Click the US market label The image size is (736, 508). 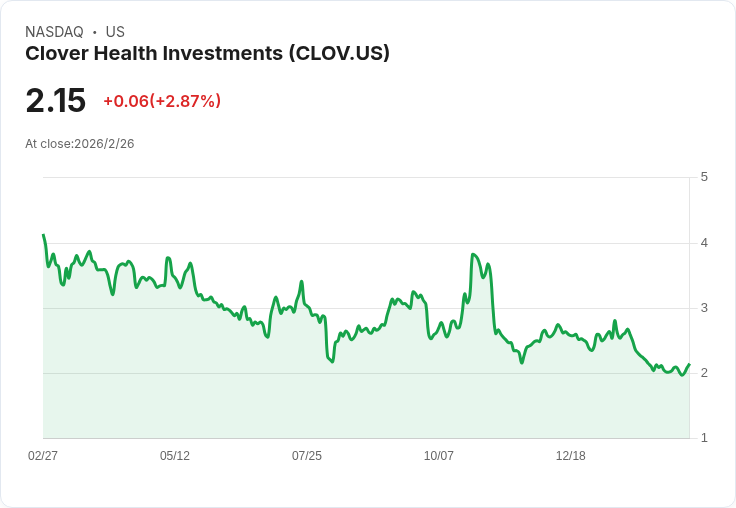(x=115, y=32)
